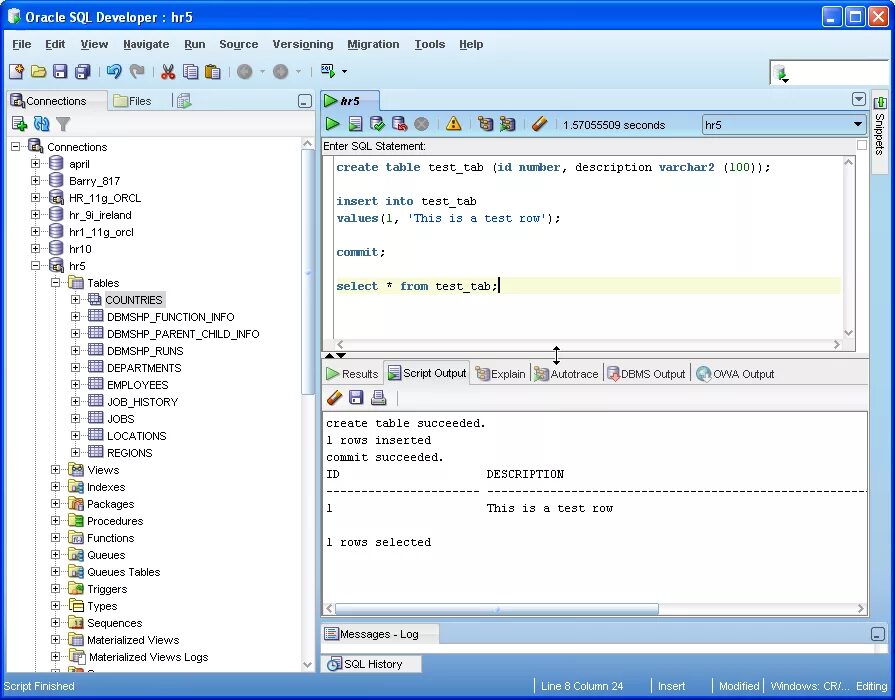Click the Commit icon in worksheet toolbar
Viewport: 895px width, 700px height.
point(377,124)
